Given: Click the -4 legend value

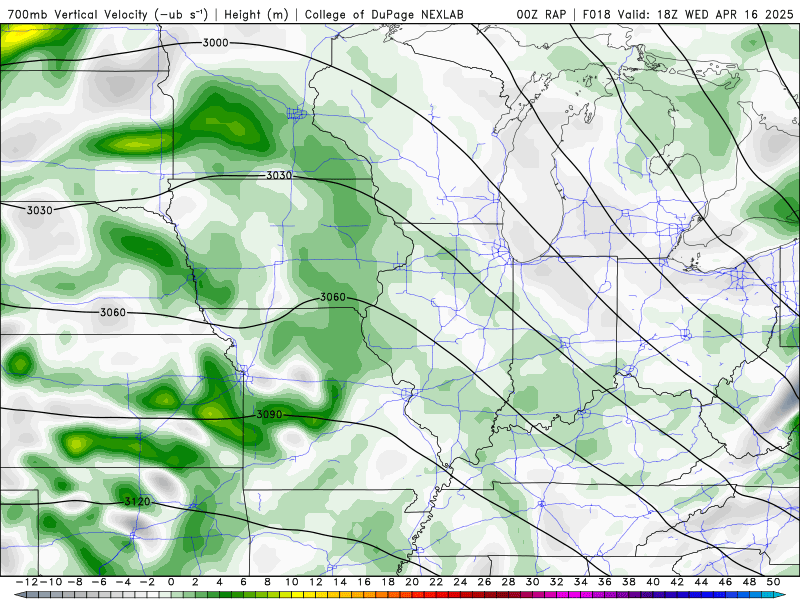Looking at the screenshot, I should pos(123,582).
